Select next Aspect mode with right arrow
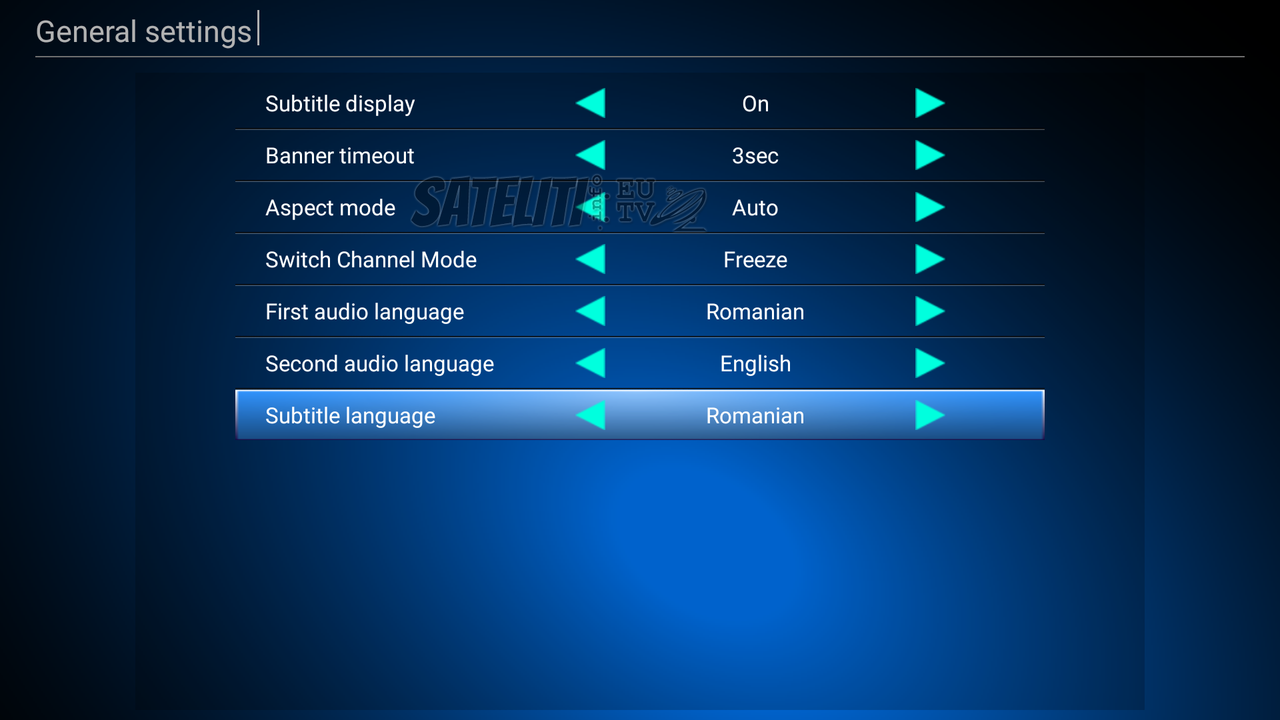1280x720 pixels. coord(930,207)
